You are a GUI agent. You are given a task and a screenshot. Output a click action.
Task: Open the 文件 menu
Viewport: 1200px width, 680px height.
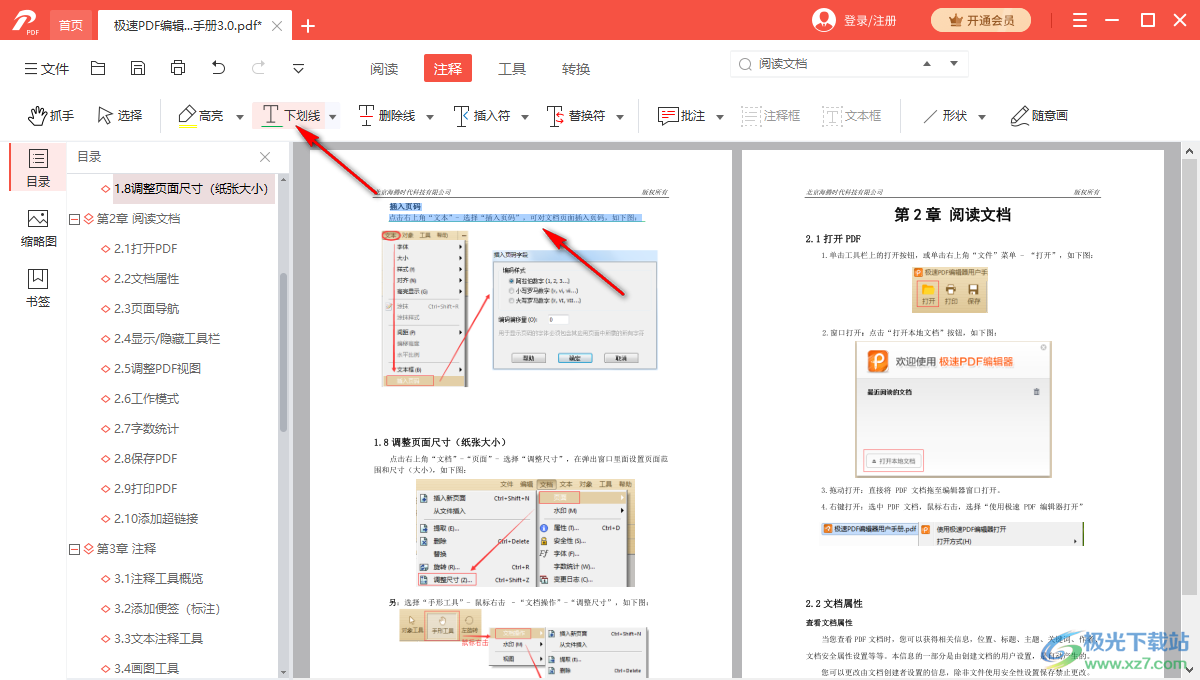pos(47,69)
